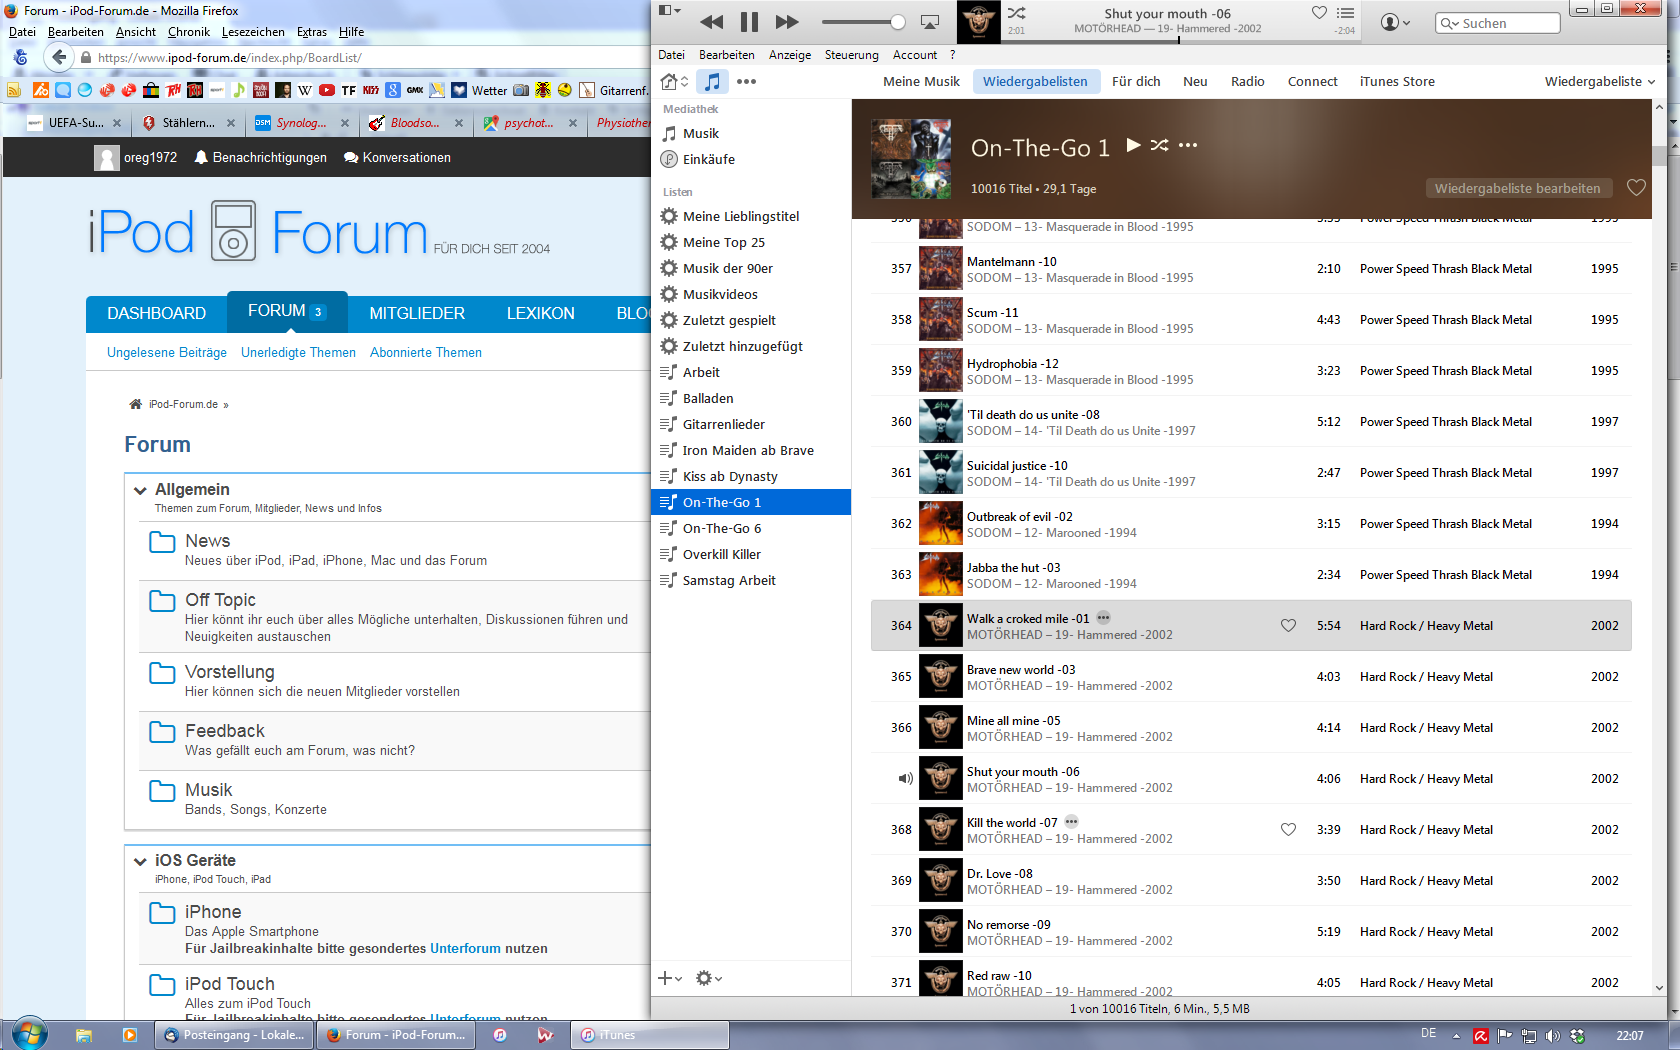The image size is (1680, 1050).
Task: Switch to the Synolog... Firefox tab
Action: click(x=300, y=123)
